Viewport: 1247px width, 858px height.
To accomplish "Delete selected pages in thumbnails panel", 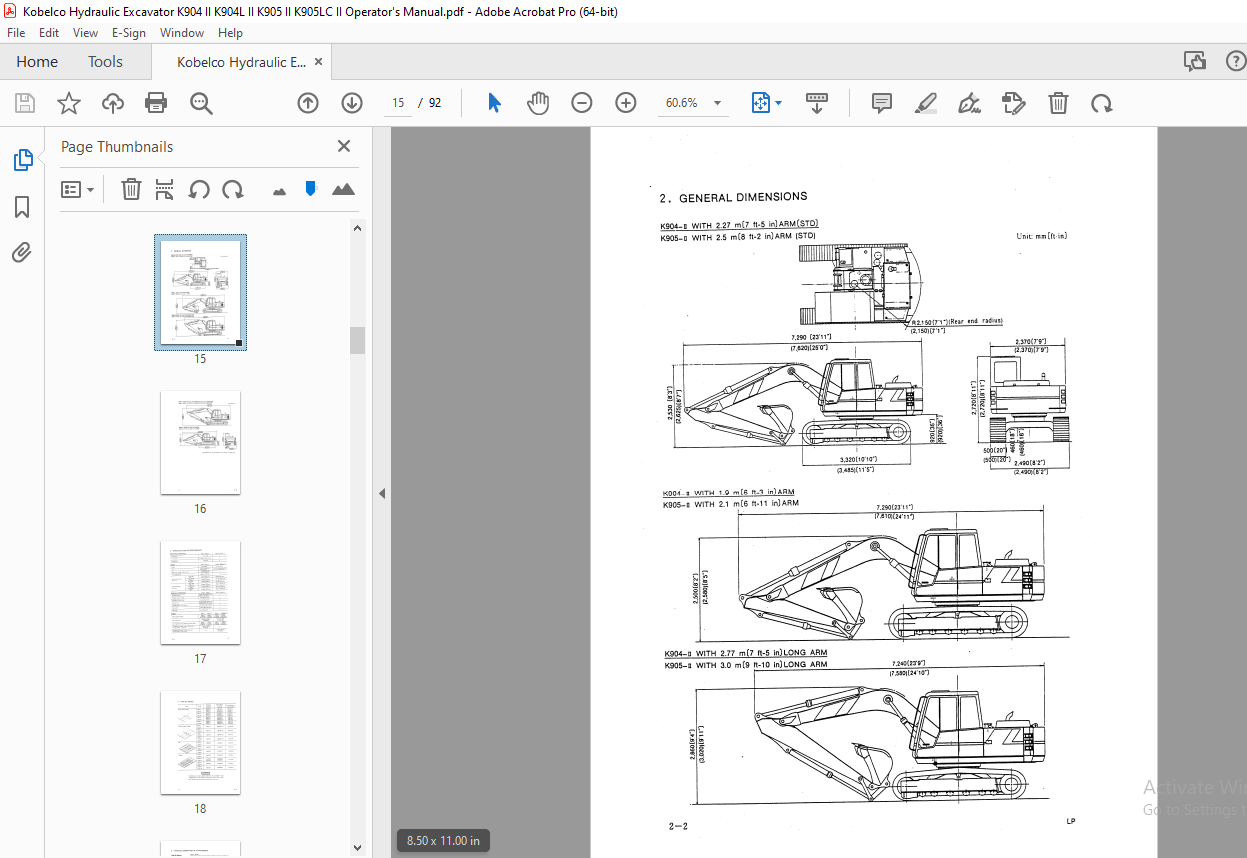I will 131,189.
